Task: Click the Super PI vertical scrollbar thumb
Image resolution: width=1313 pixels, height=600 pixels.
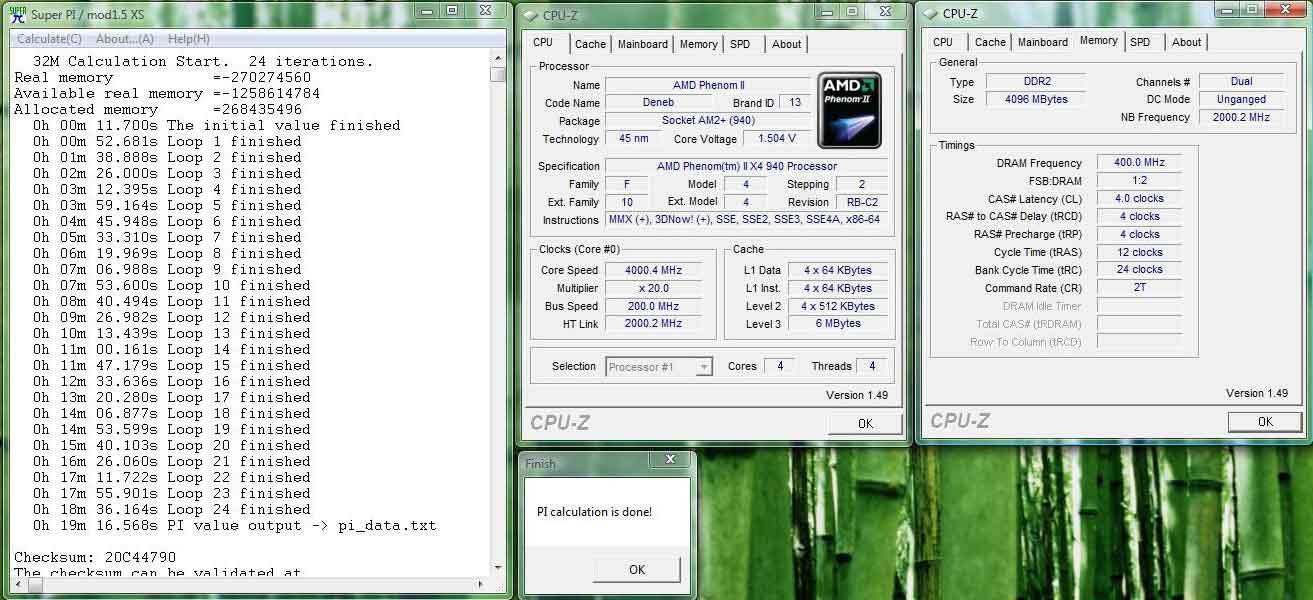Action: [498, 74]
